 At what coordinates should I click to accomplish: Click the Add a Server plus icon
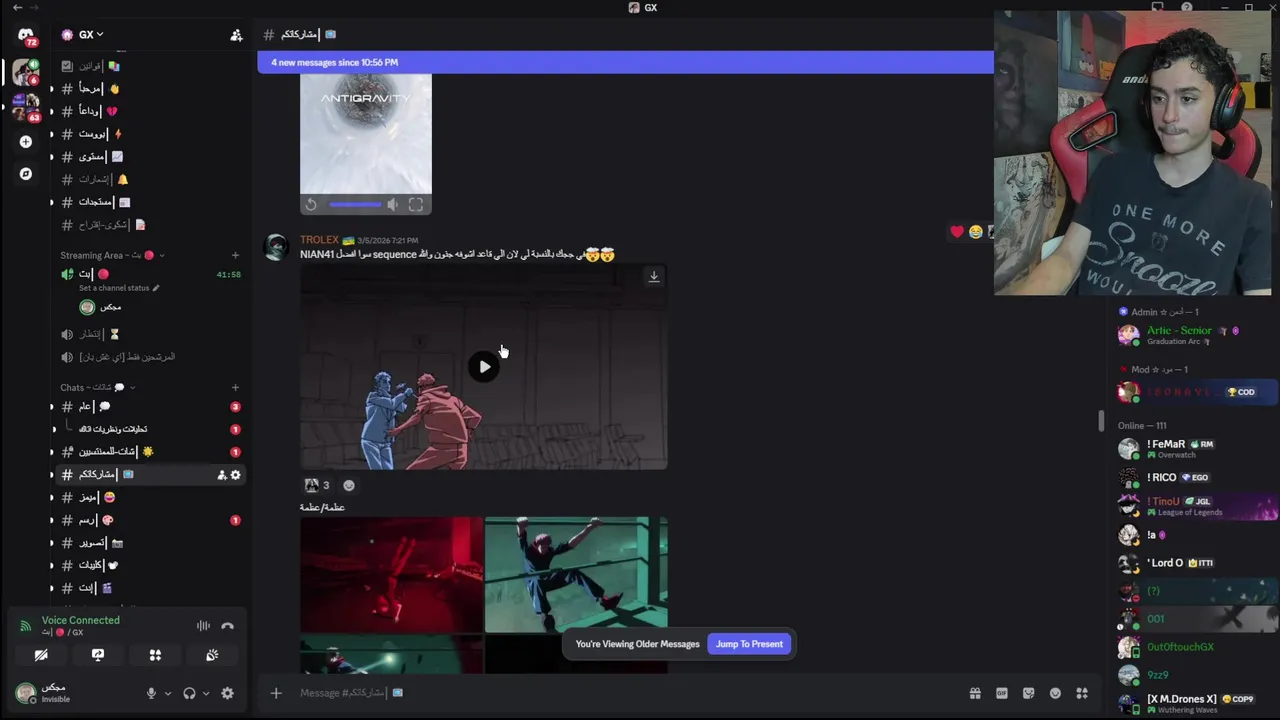click(x=26, y=142)
